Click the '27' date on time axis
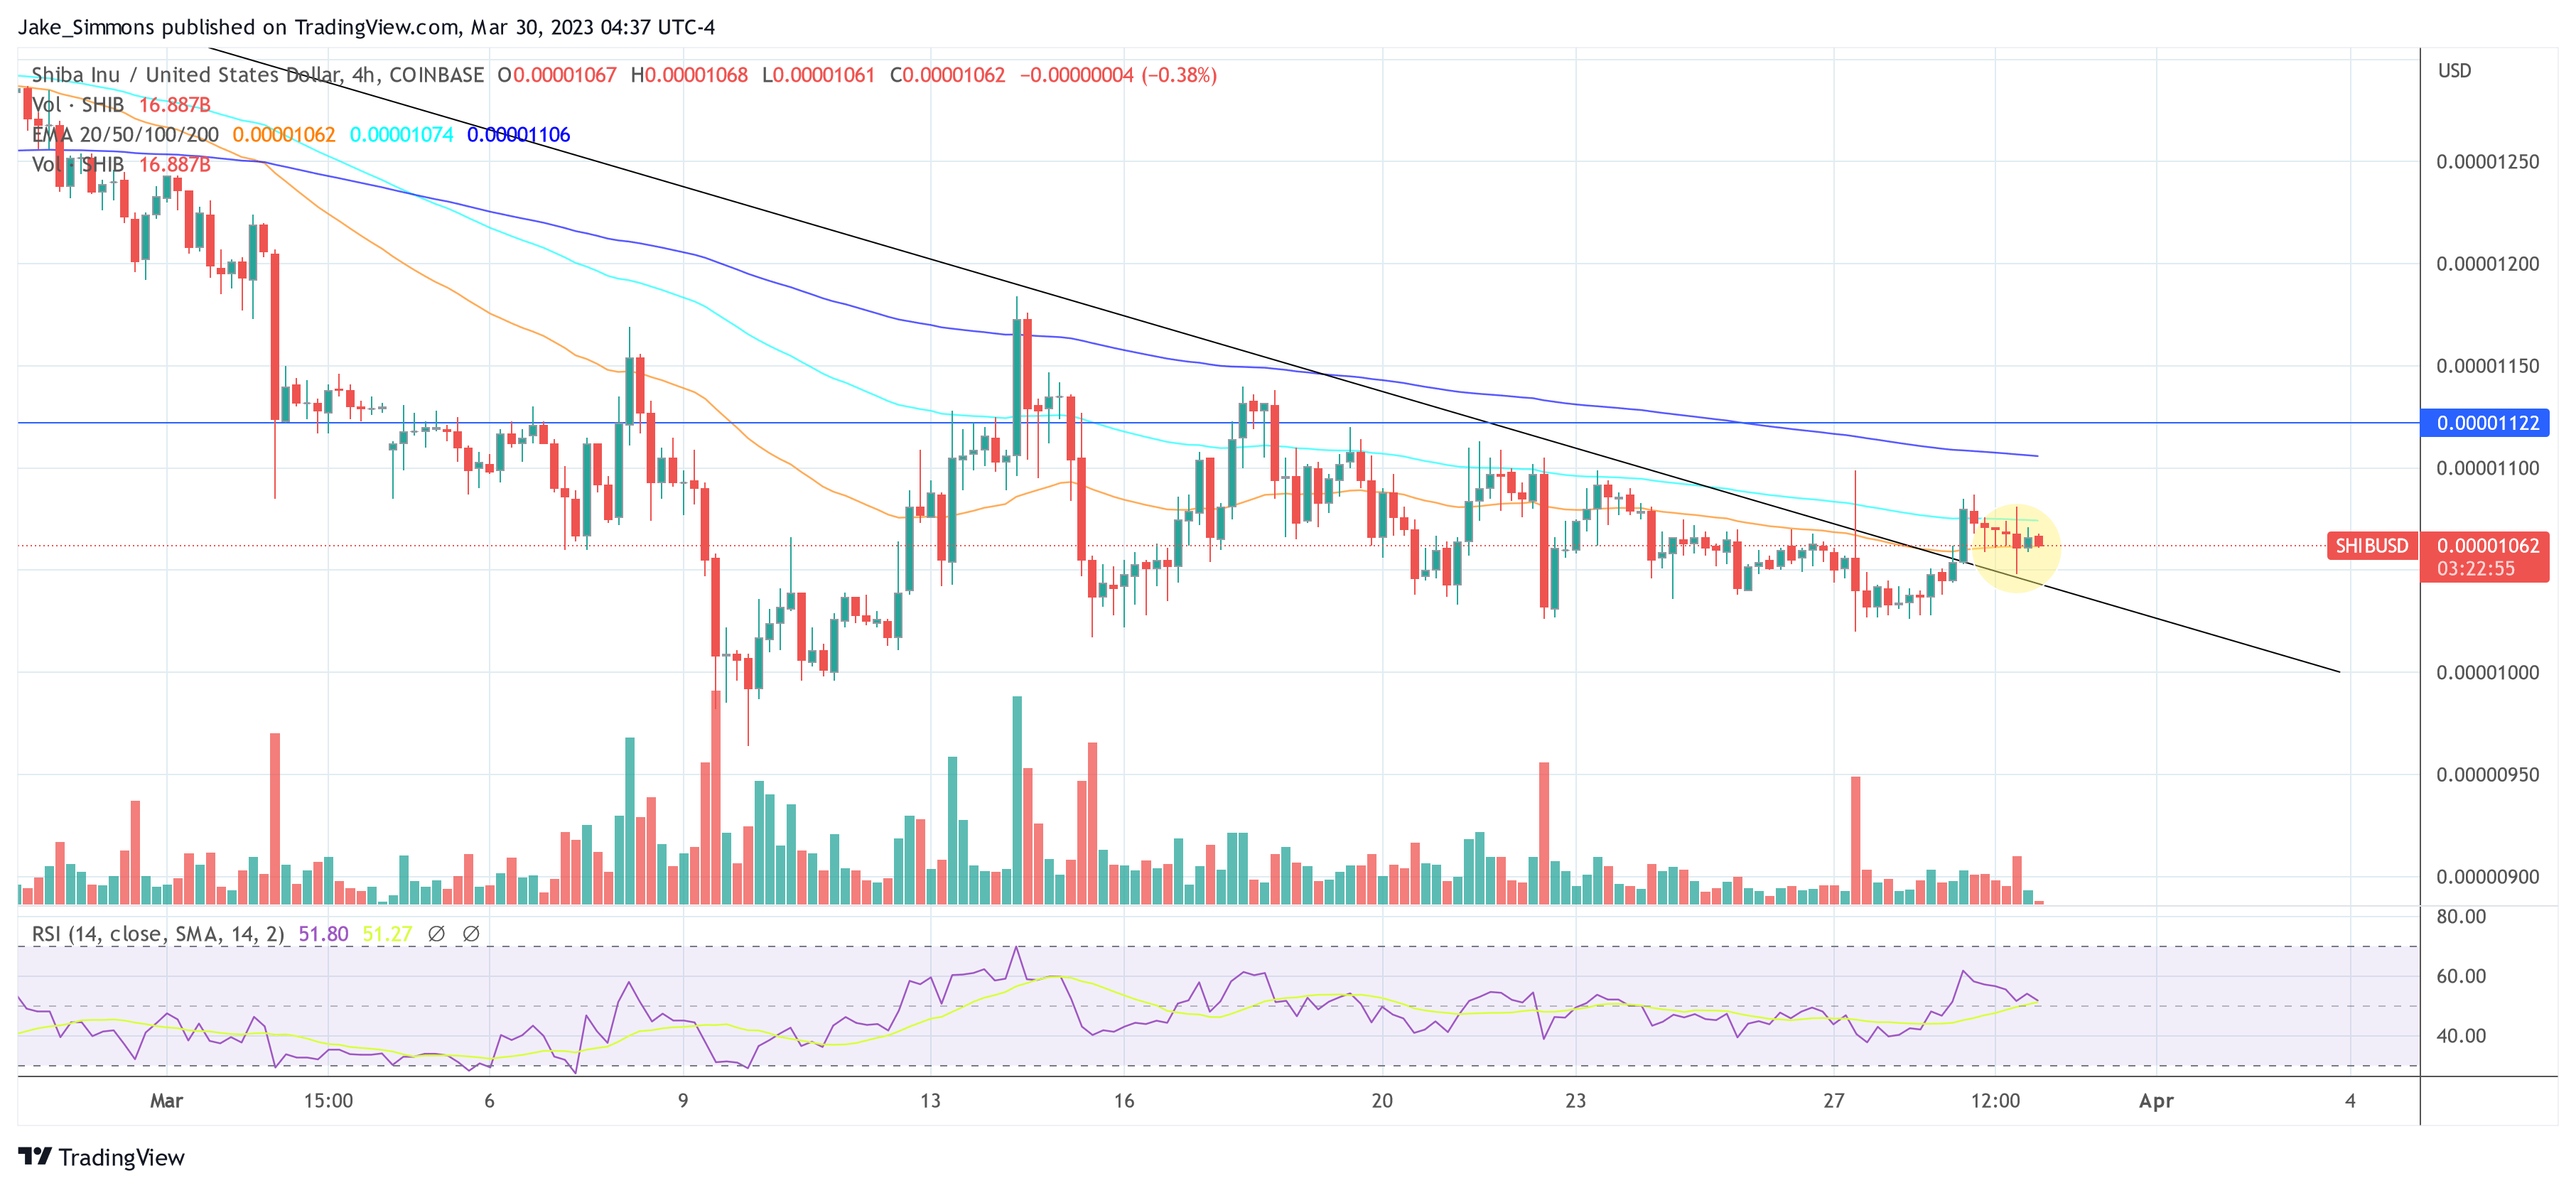The image size is (2576, 1188). pos(1833,1101)
